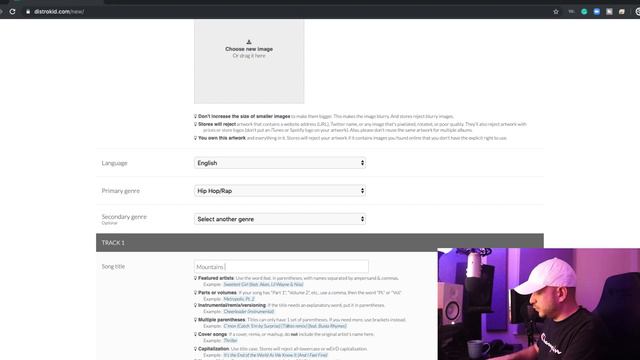Open the Language dropdown set to English
640x360 pixels.
point(280,163)
